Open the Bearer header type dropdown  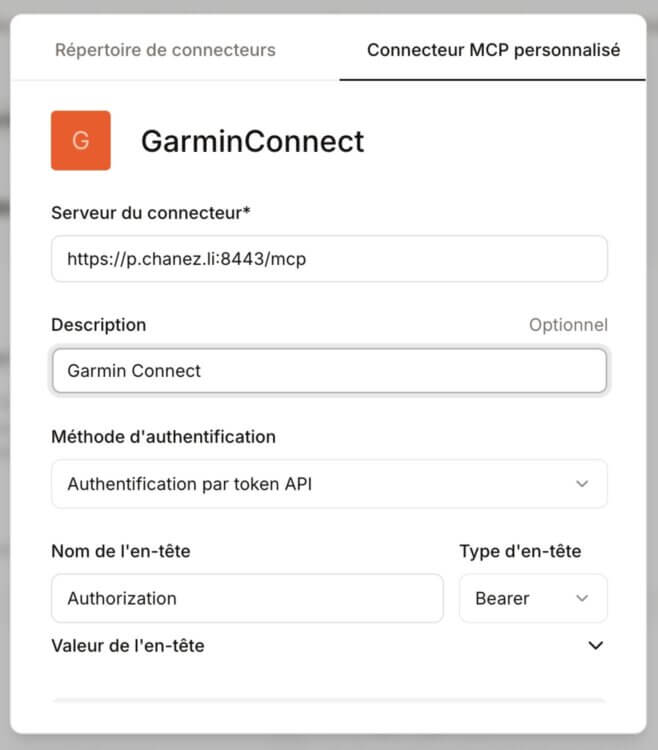(x=533, y=598)
